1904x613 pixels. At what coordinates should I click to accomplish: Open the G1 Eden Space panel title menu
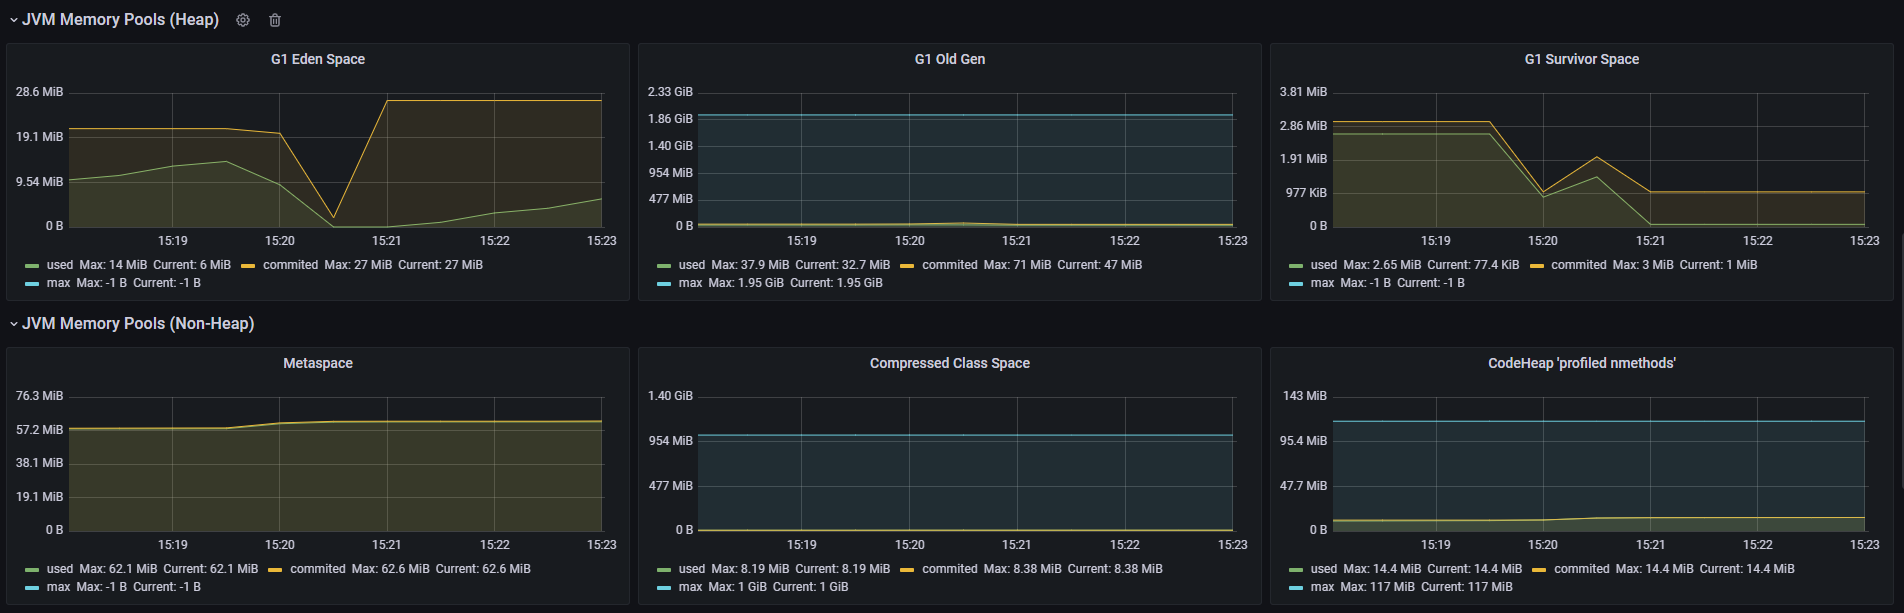318,59
